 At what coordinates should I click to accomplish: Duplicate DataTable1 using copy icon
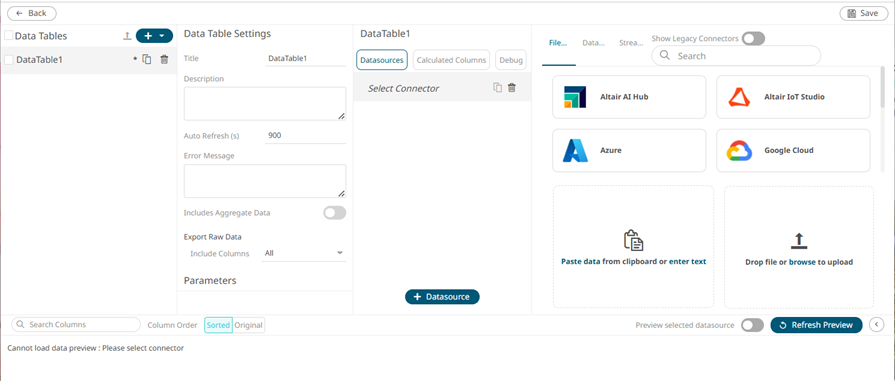click(x=147, y=59)
